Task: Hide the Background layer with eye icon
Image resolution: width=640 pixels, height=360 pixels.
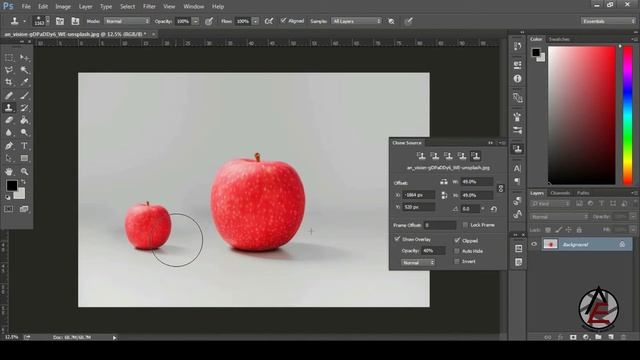Action: [534, 244]
